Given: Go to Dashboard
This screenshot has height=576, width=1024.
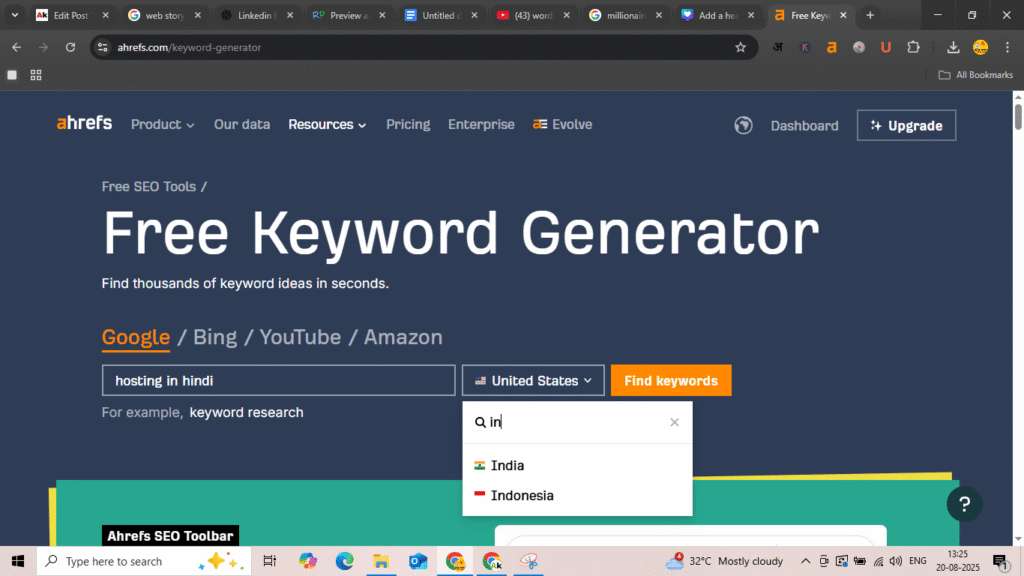Looking at the screenshot, I should (x=804, y=125).
